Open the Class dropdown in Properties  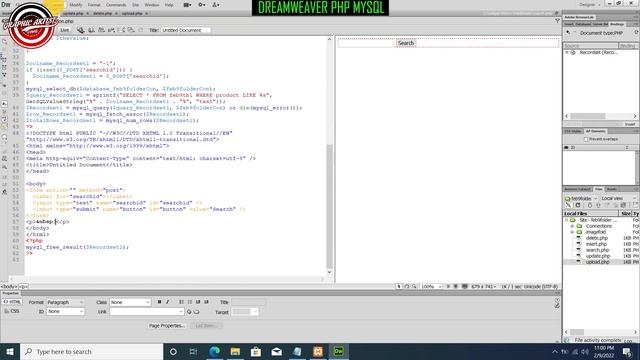click(130, 302)
